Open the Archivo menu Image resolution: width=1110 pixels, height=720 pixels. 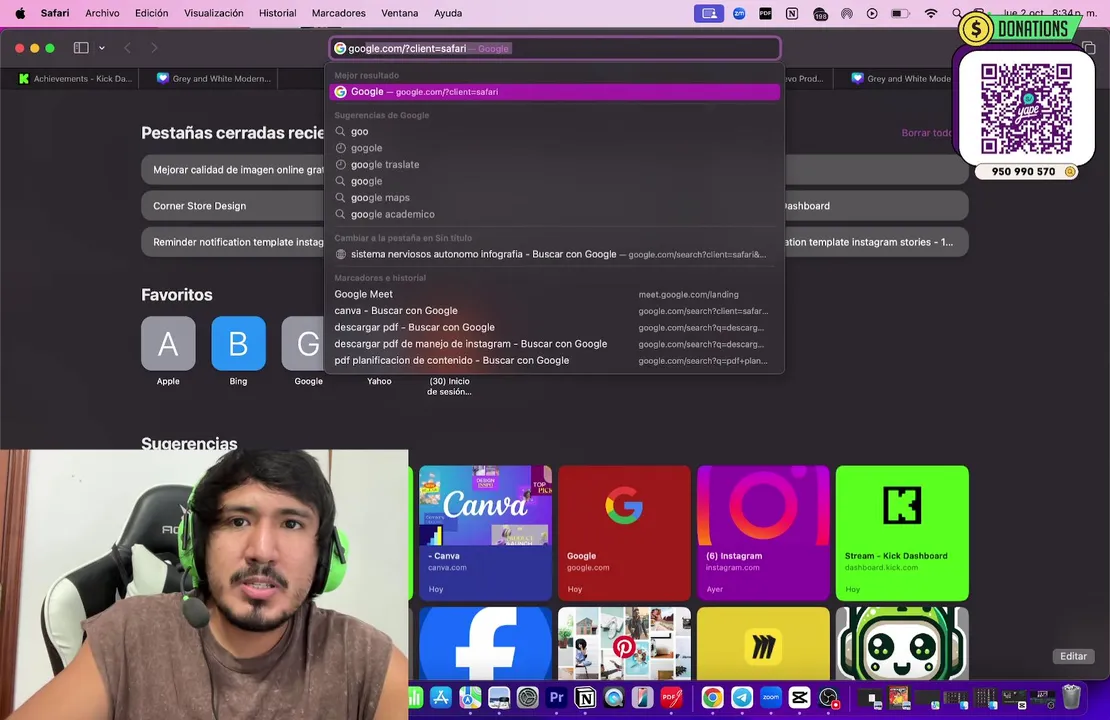click(x=102, y=13)
